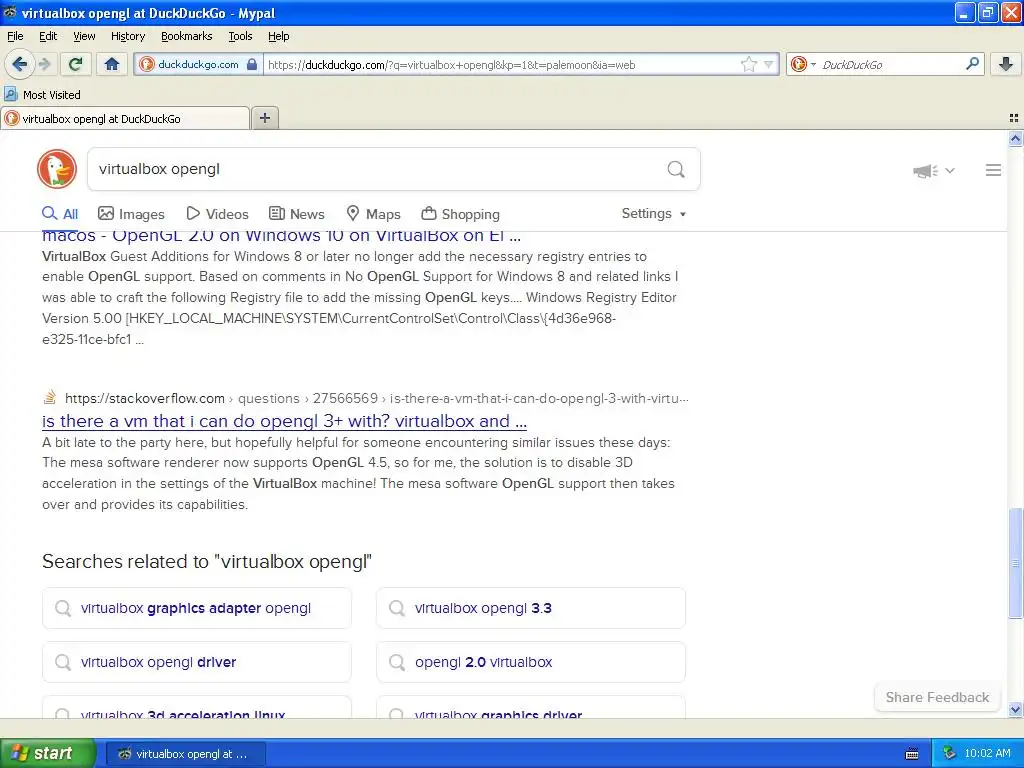Select the All results tab
Image resolution: width=1024 pixels, height=768 pixels.
60,214
